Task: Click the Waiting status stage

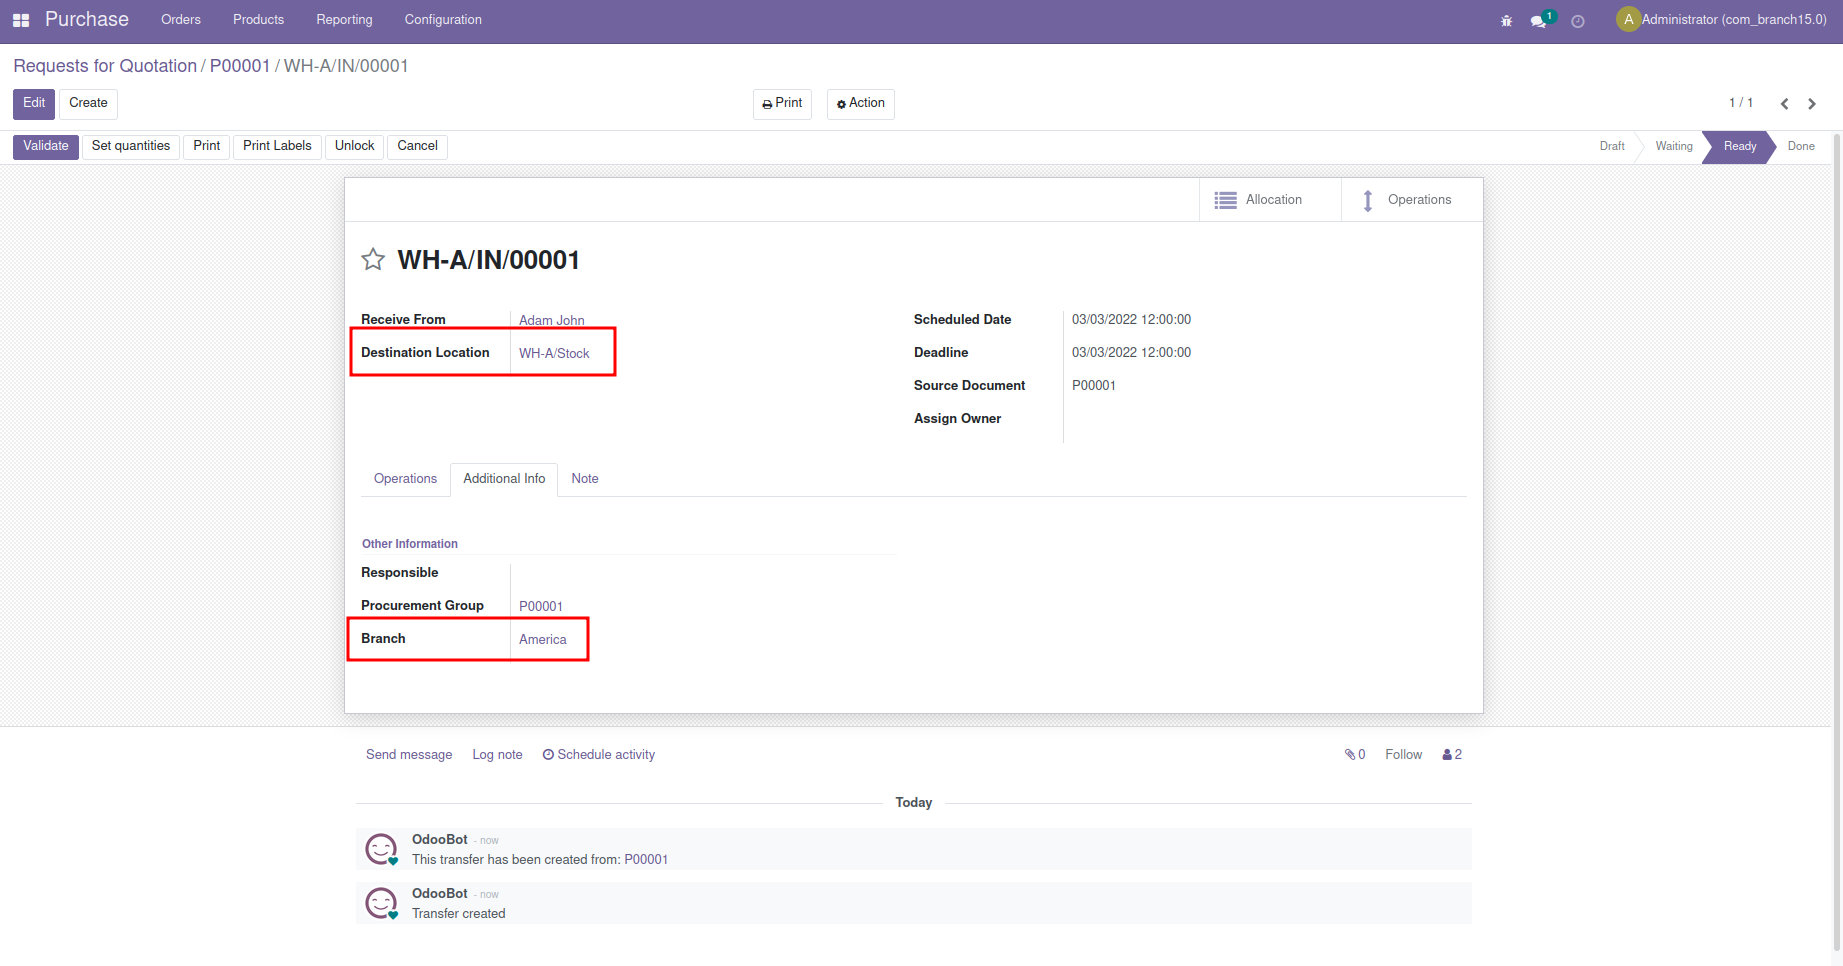Action: click(x=1674, y=147)
